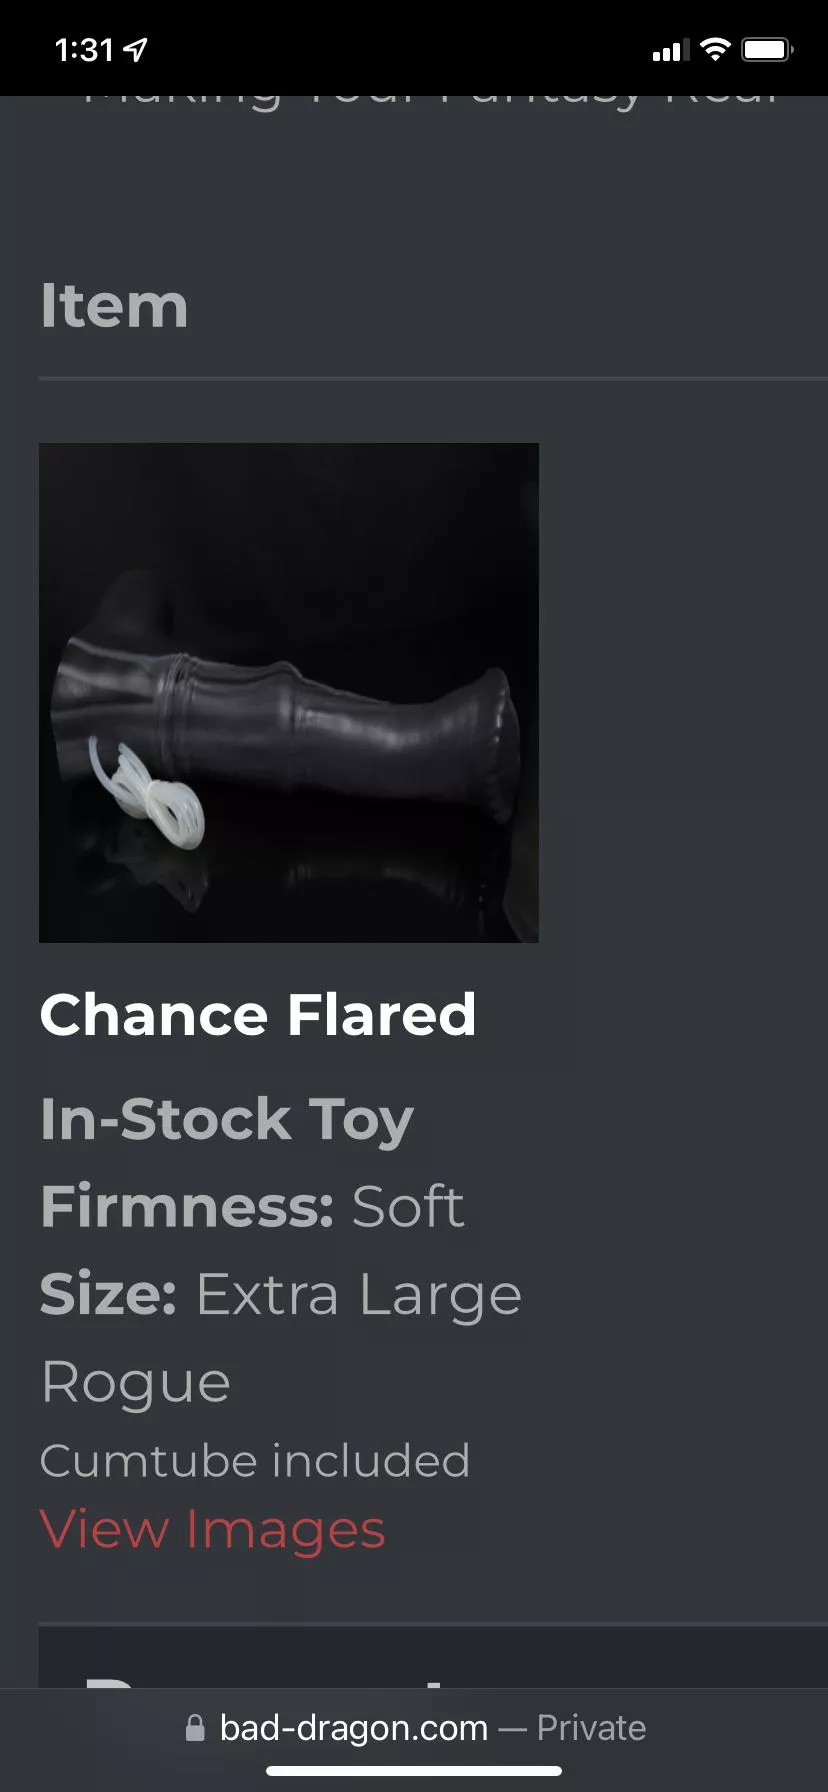This screenshot has width=828, height=1792.
Task: Tap the Cumtube included note
Action: 255,1461
